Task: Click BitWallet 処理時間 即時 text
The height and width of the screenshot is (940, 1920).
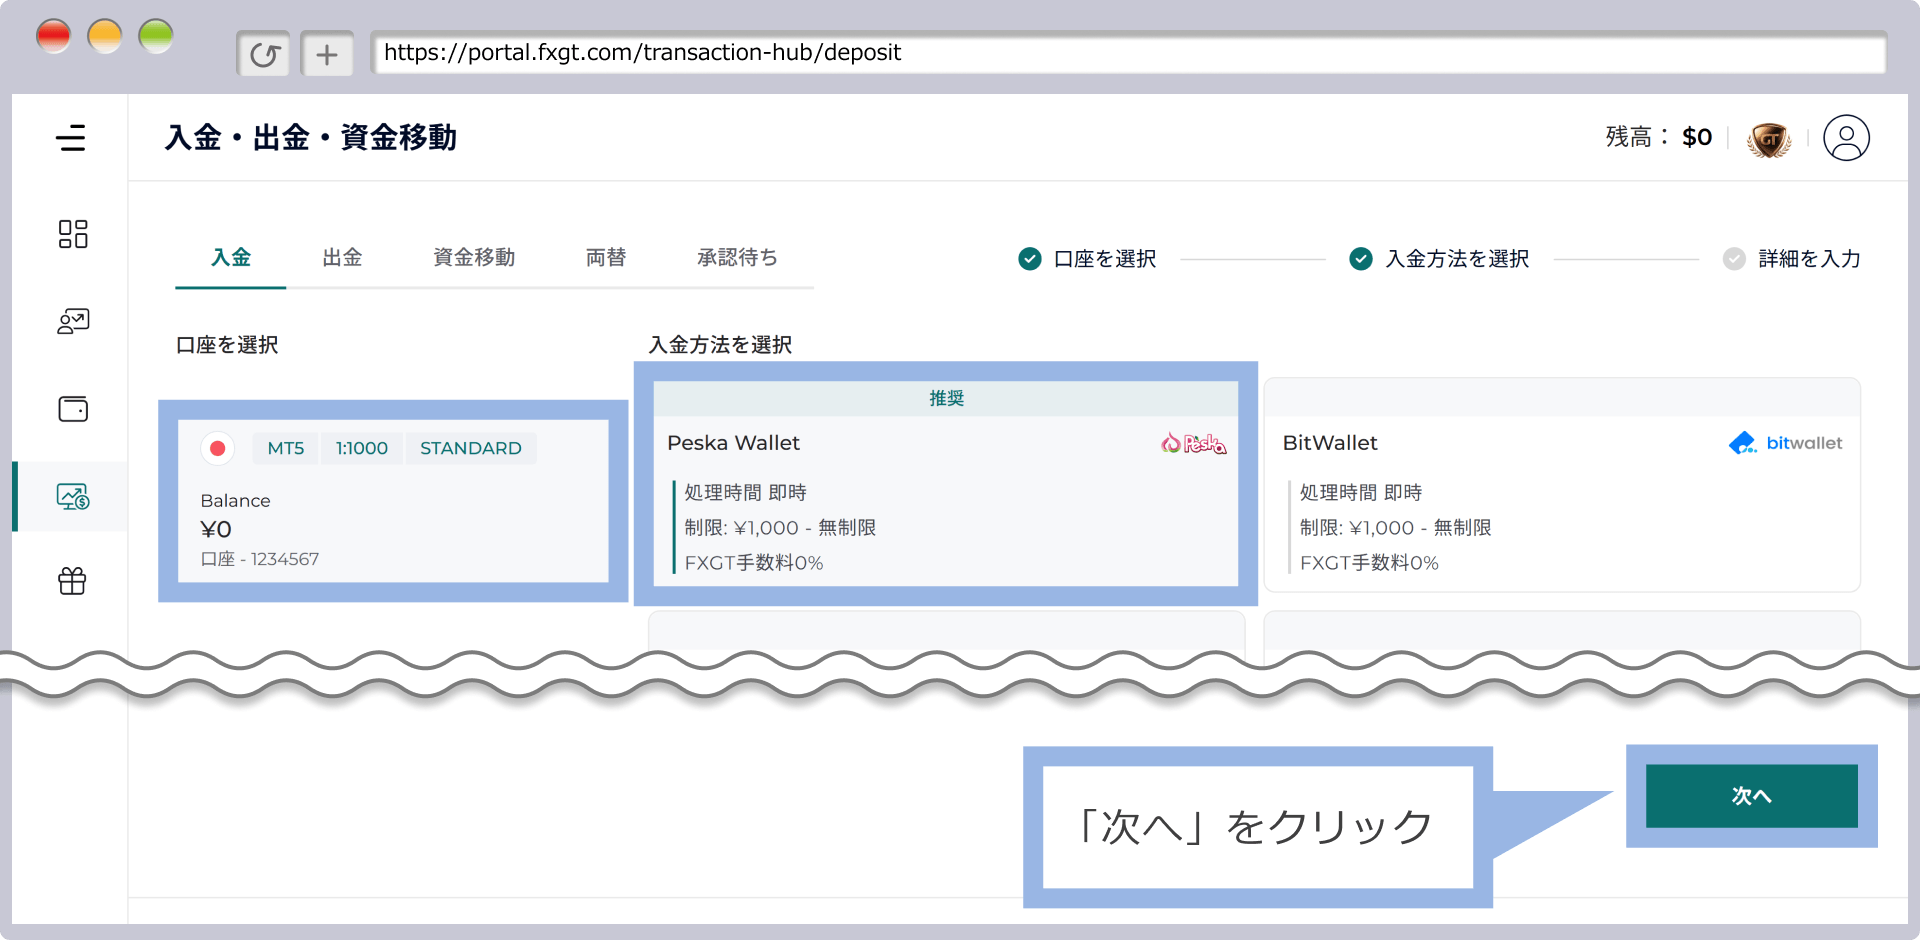Action: click(x=1360, y=493)
